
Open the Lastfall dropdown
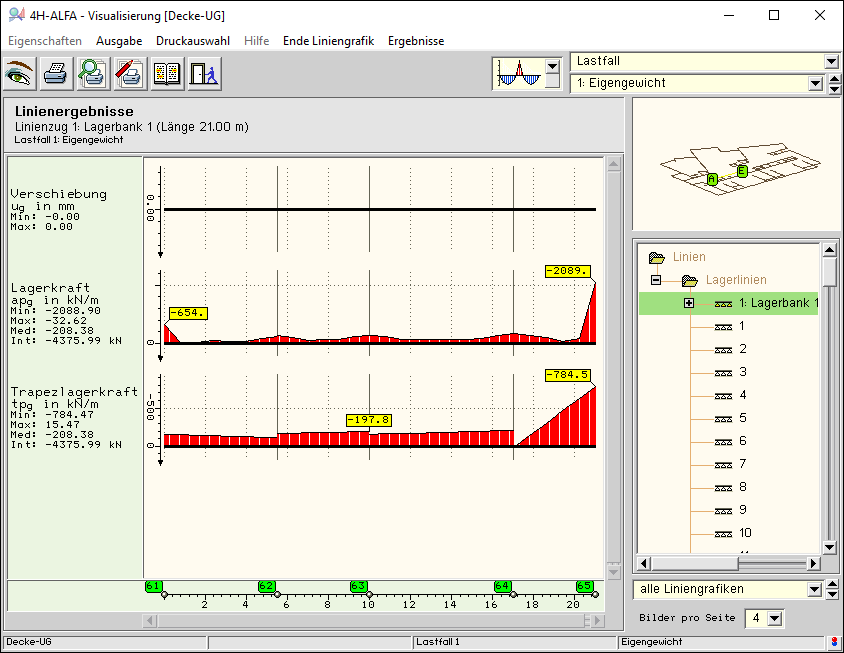(831, 62)
